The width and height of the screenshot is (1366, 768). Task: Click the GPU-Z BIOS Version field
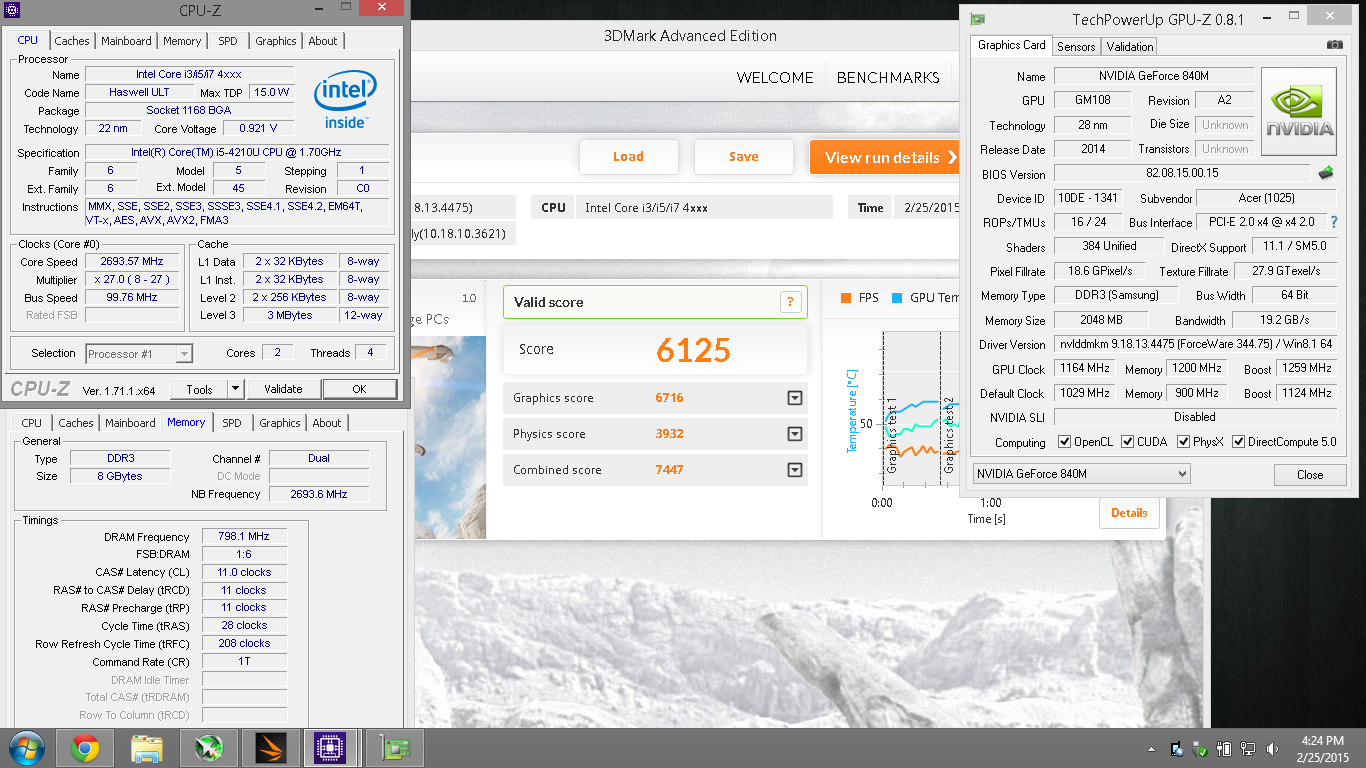click(x=1181, y=173)
